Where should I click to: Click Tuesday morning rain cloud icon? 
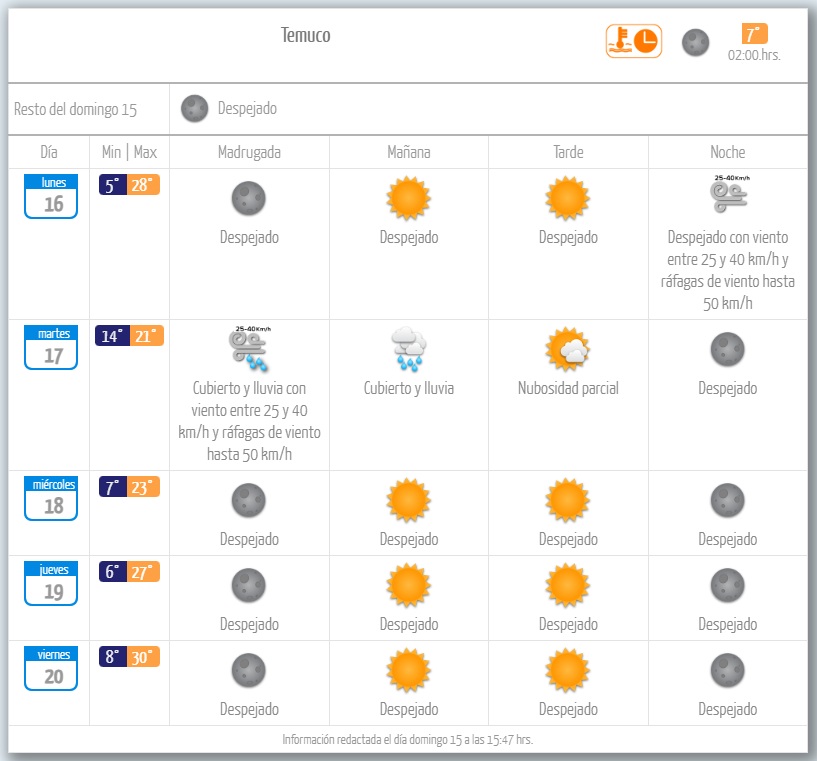coord(409,348)
